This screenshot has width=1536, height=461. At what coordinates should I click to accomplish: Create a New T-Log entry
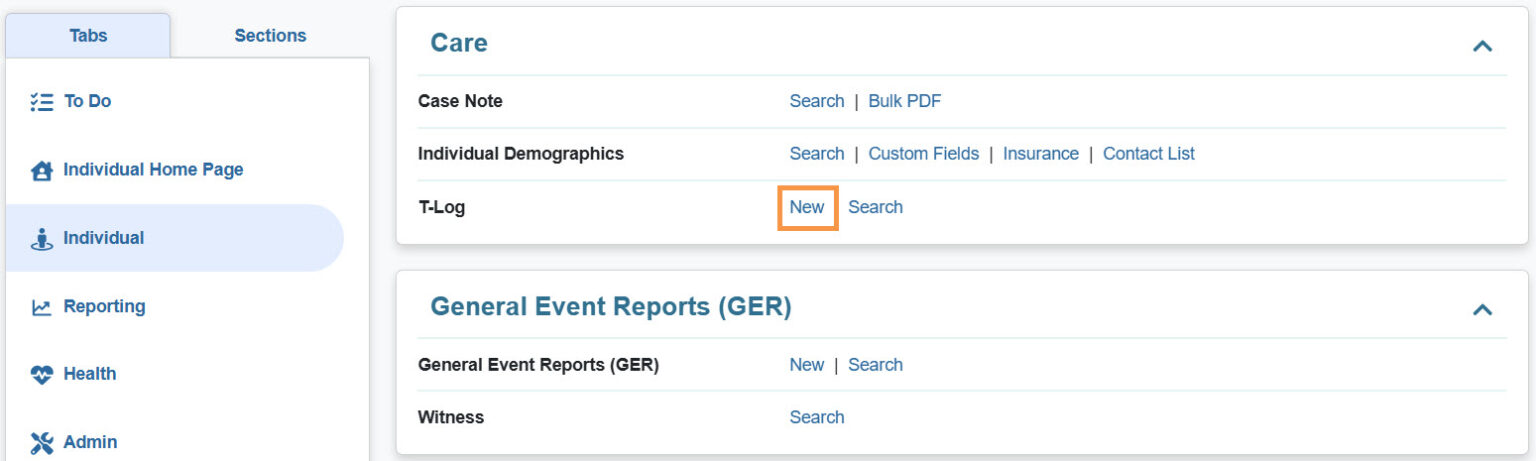807,207
